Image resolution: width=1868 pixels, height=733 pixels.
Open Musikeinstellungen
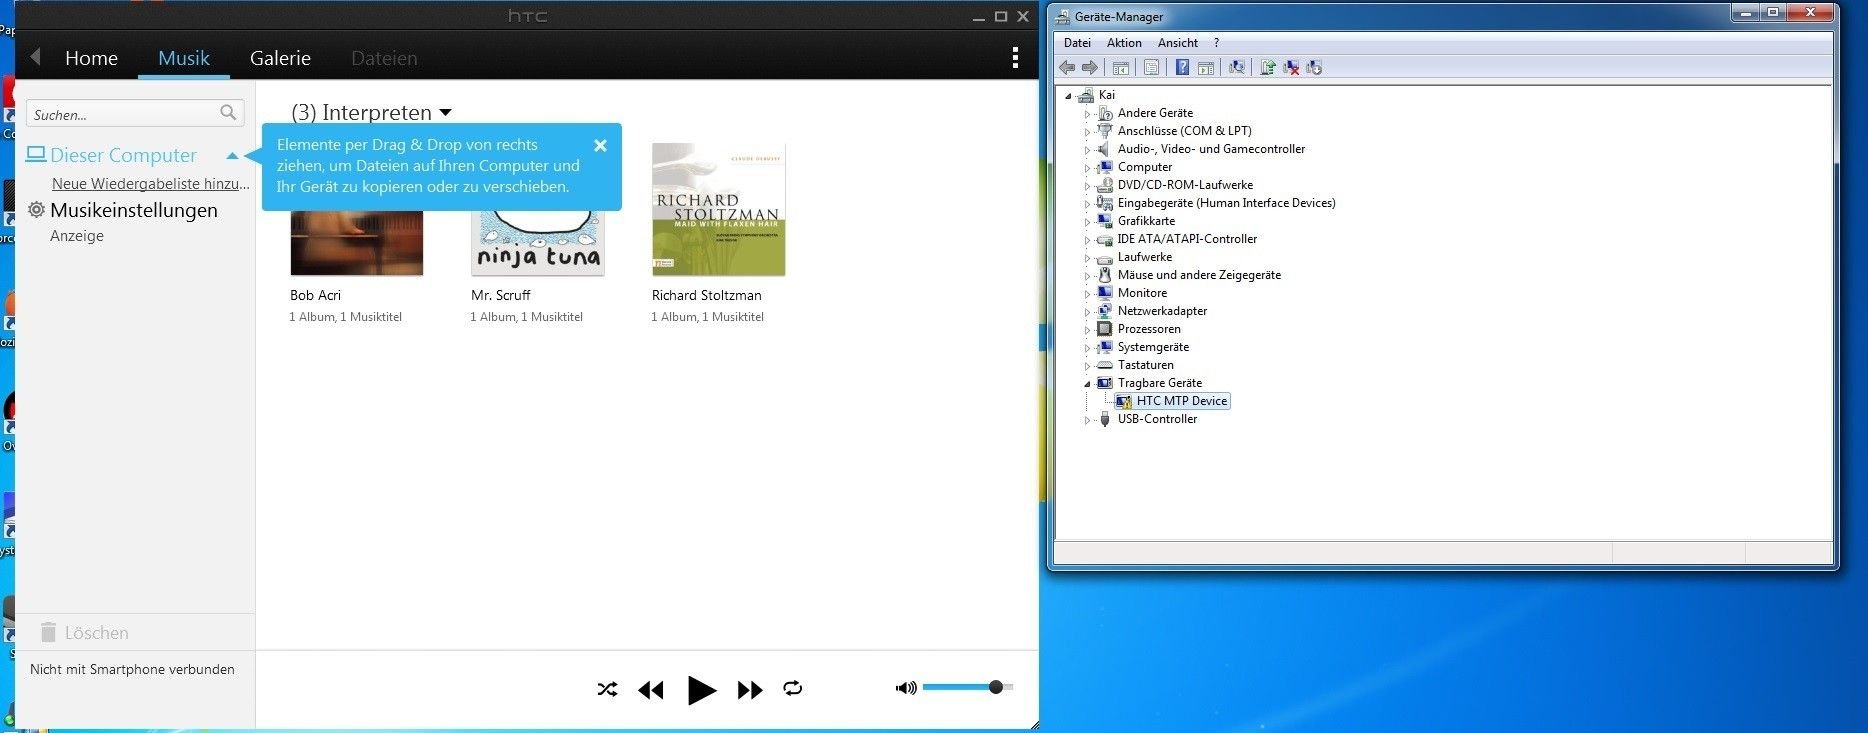[134, 210]
